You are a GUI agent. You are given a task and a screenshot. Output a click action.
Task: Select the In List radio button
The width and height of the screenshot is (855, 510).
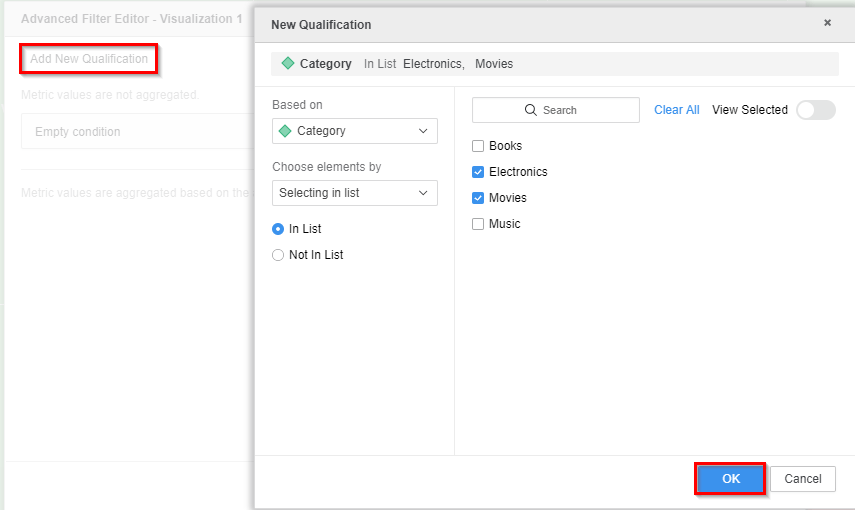click(x=278, y=229)
